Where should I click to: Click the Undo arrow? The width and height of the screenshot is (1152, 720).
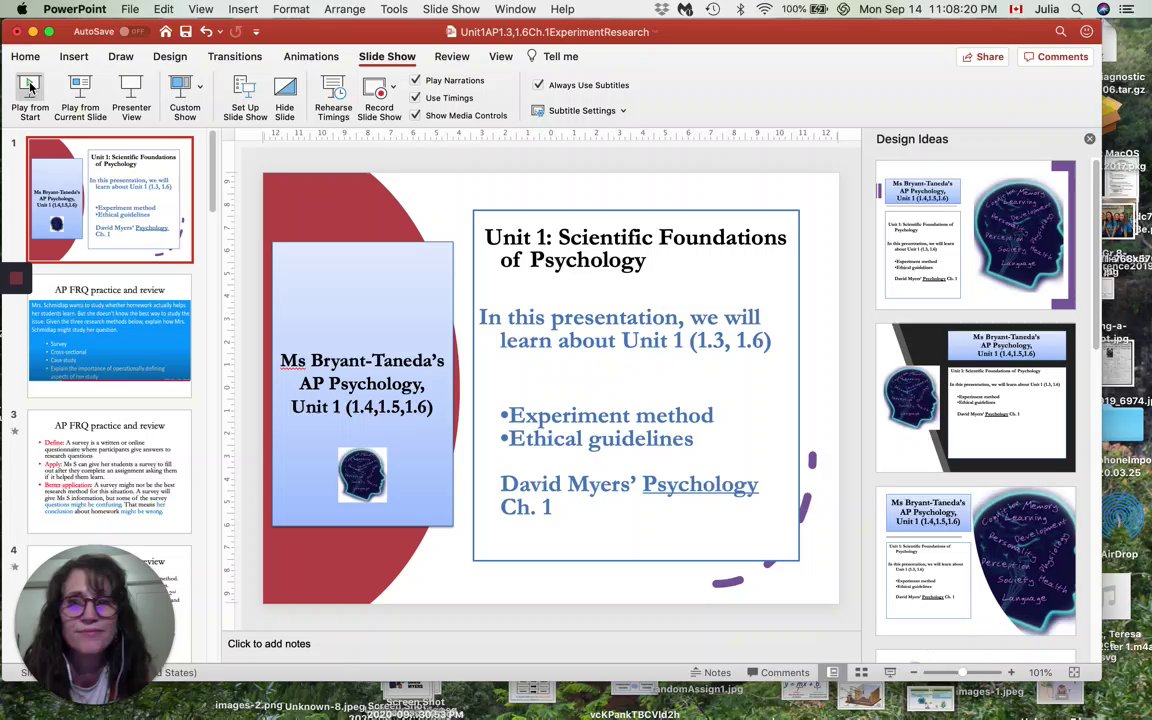click(206, 32)
